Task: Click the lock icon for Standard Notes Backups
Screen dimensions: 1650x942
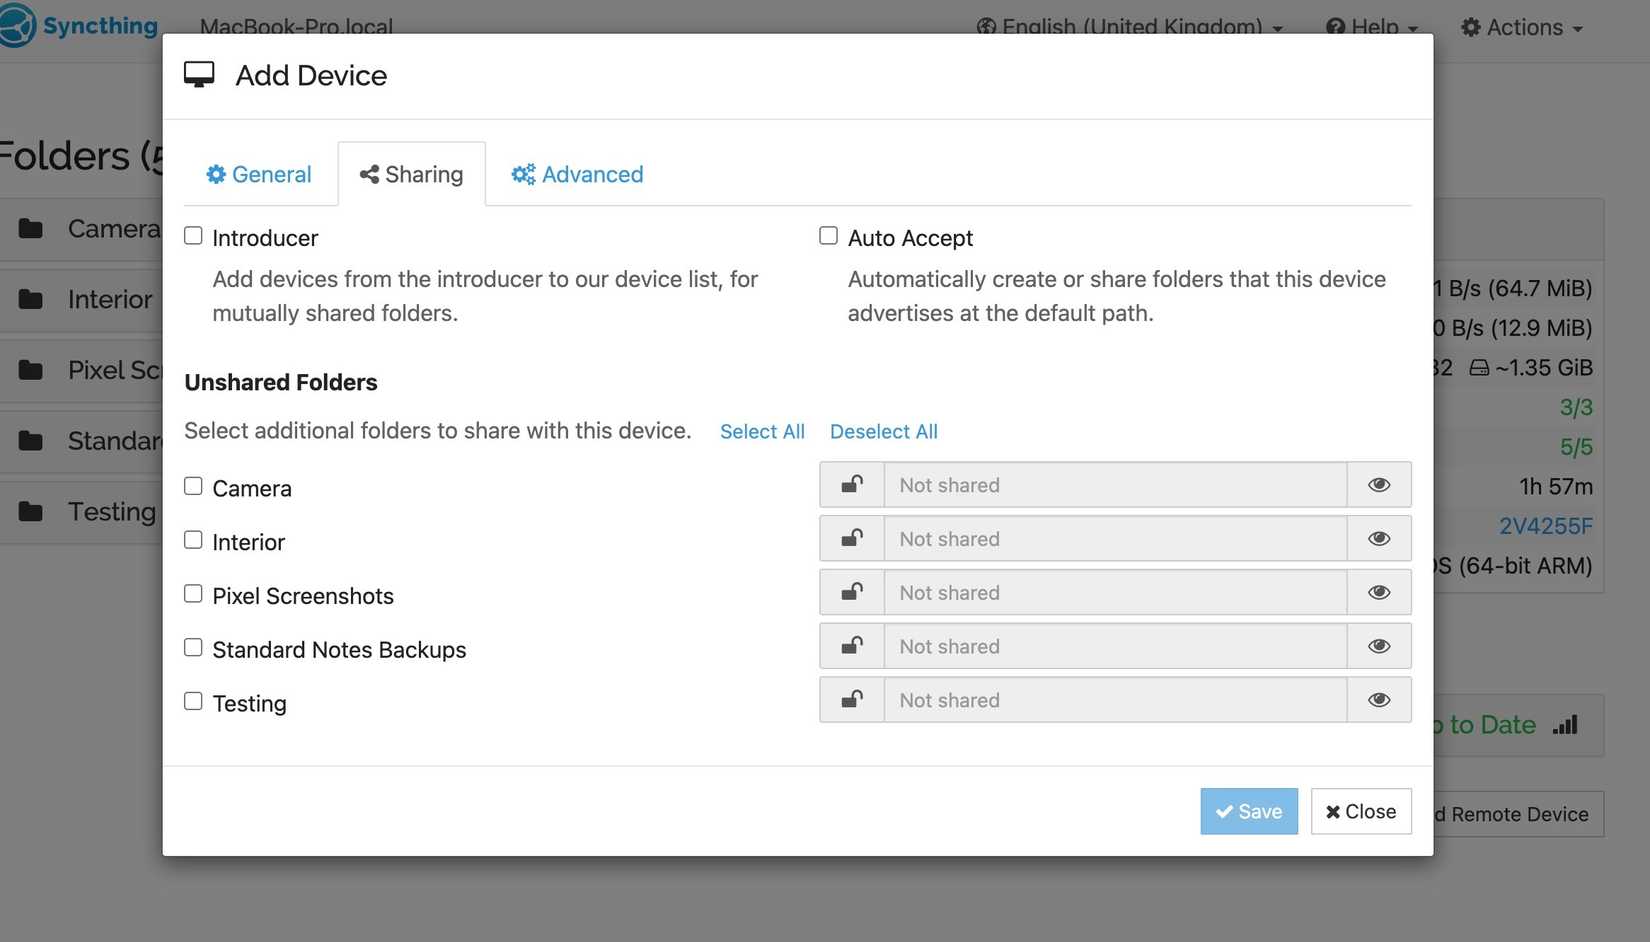Action: point(852,647)
